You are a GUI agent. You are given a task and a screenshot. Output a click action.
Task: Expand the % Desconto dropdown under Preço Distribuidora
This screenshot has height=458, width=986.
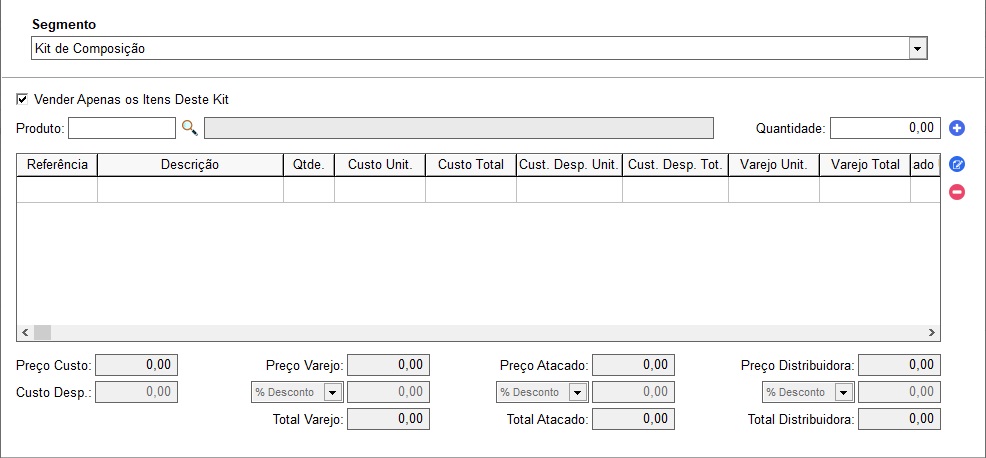(x=844, y=392)
